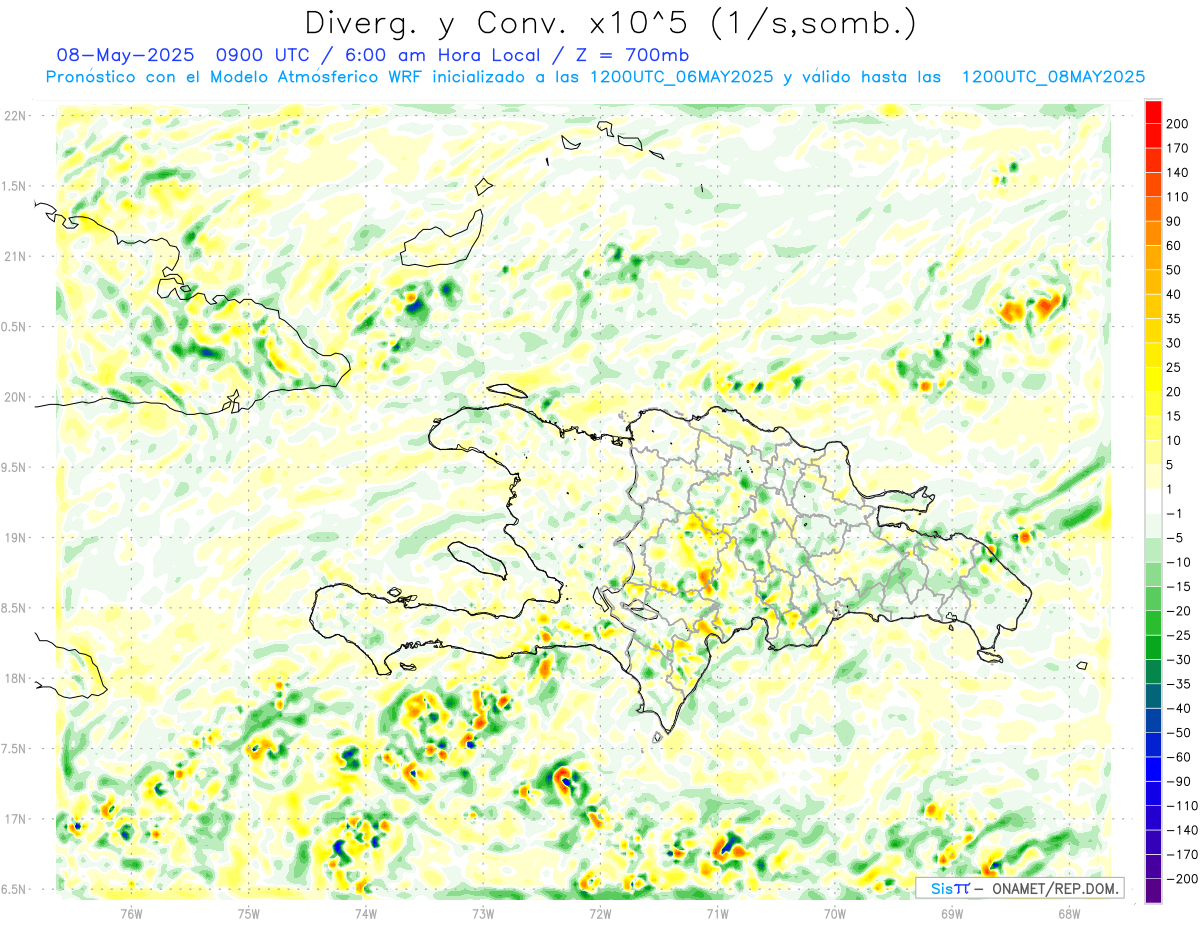
Task: Click the color bar label "-110"
Action: (x=1181, y=806)
